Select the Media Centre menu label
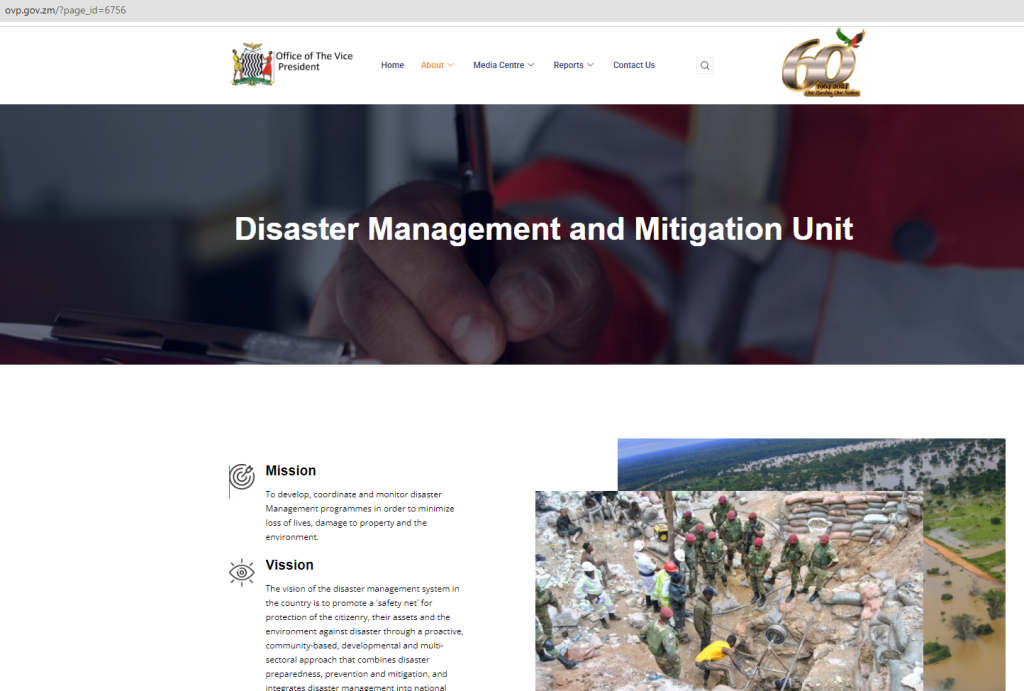 click(x=498, y=65)
